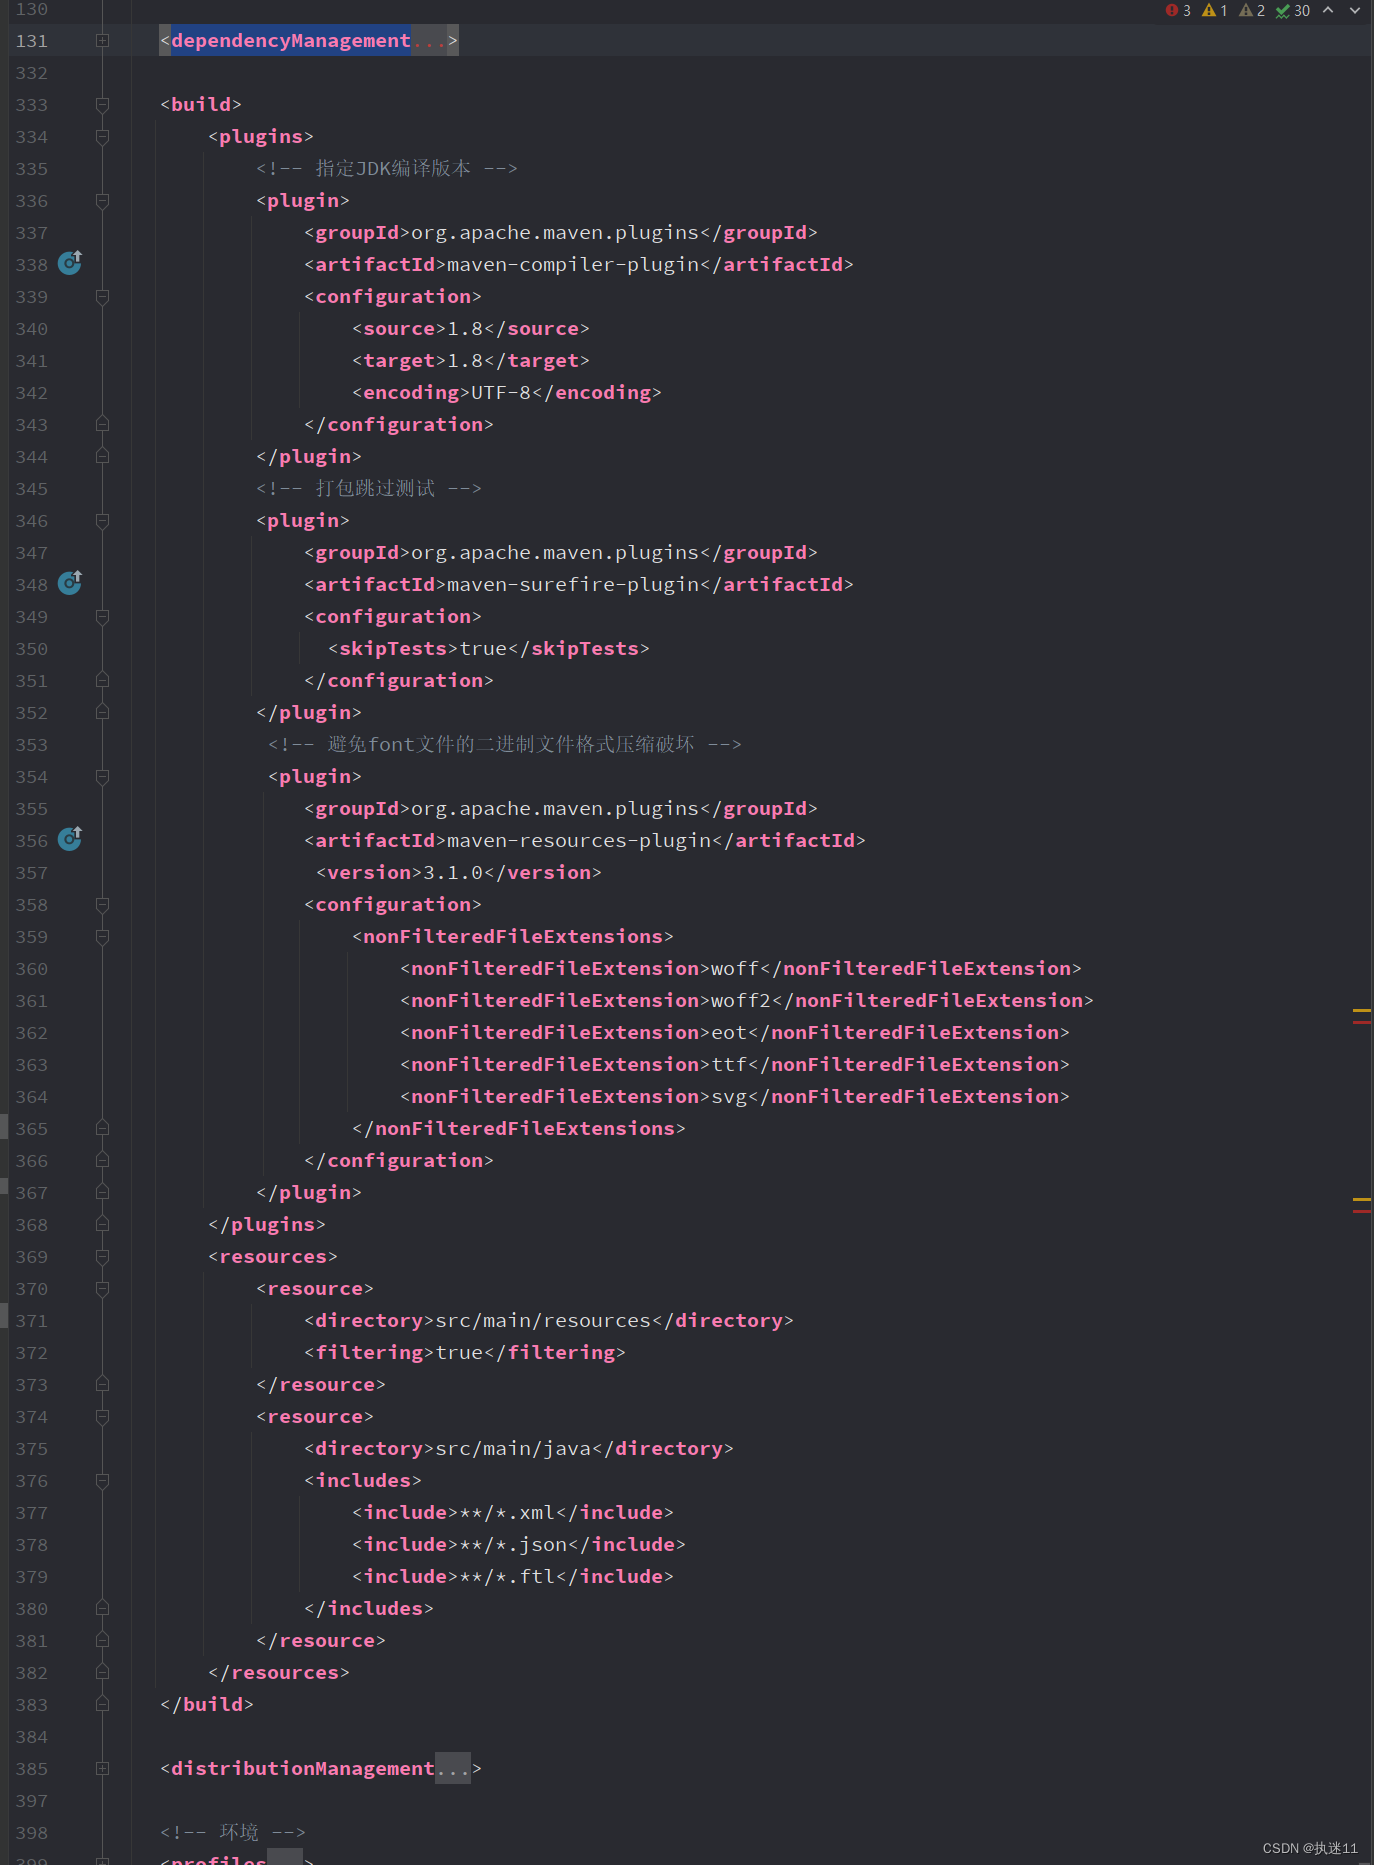Click the version value 3.1.0
The height and width of the screenshot is (1865, 1374).
453,873
